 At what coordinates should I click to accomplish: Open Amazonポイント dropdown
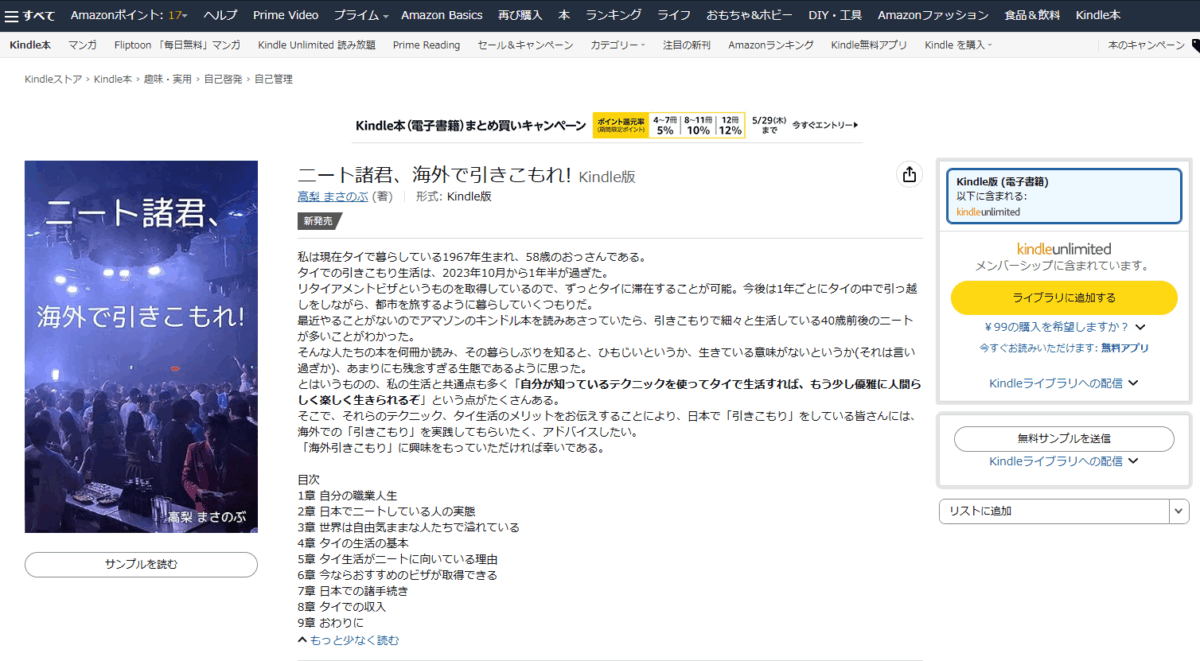pyautogui.click(x=129, y=15)
